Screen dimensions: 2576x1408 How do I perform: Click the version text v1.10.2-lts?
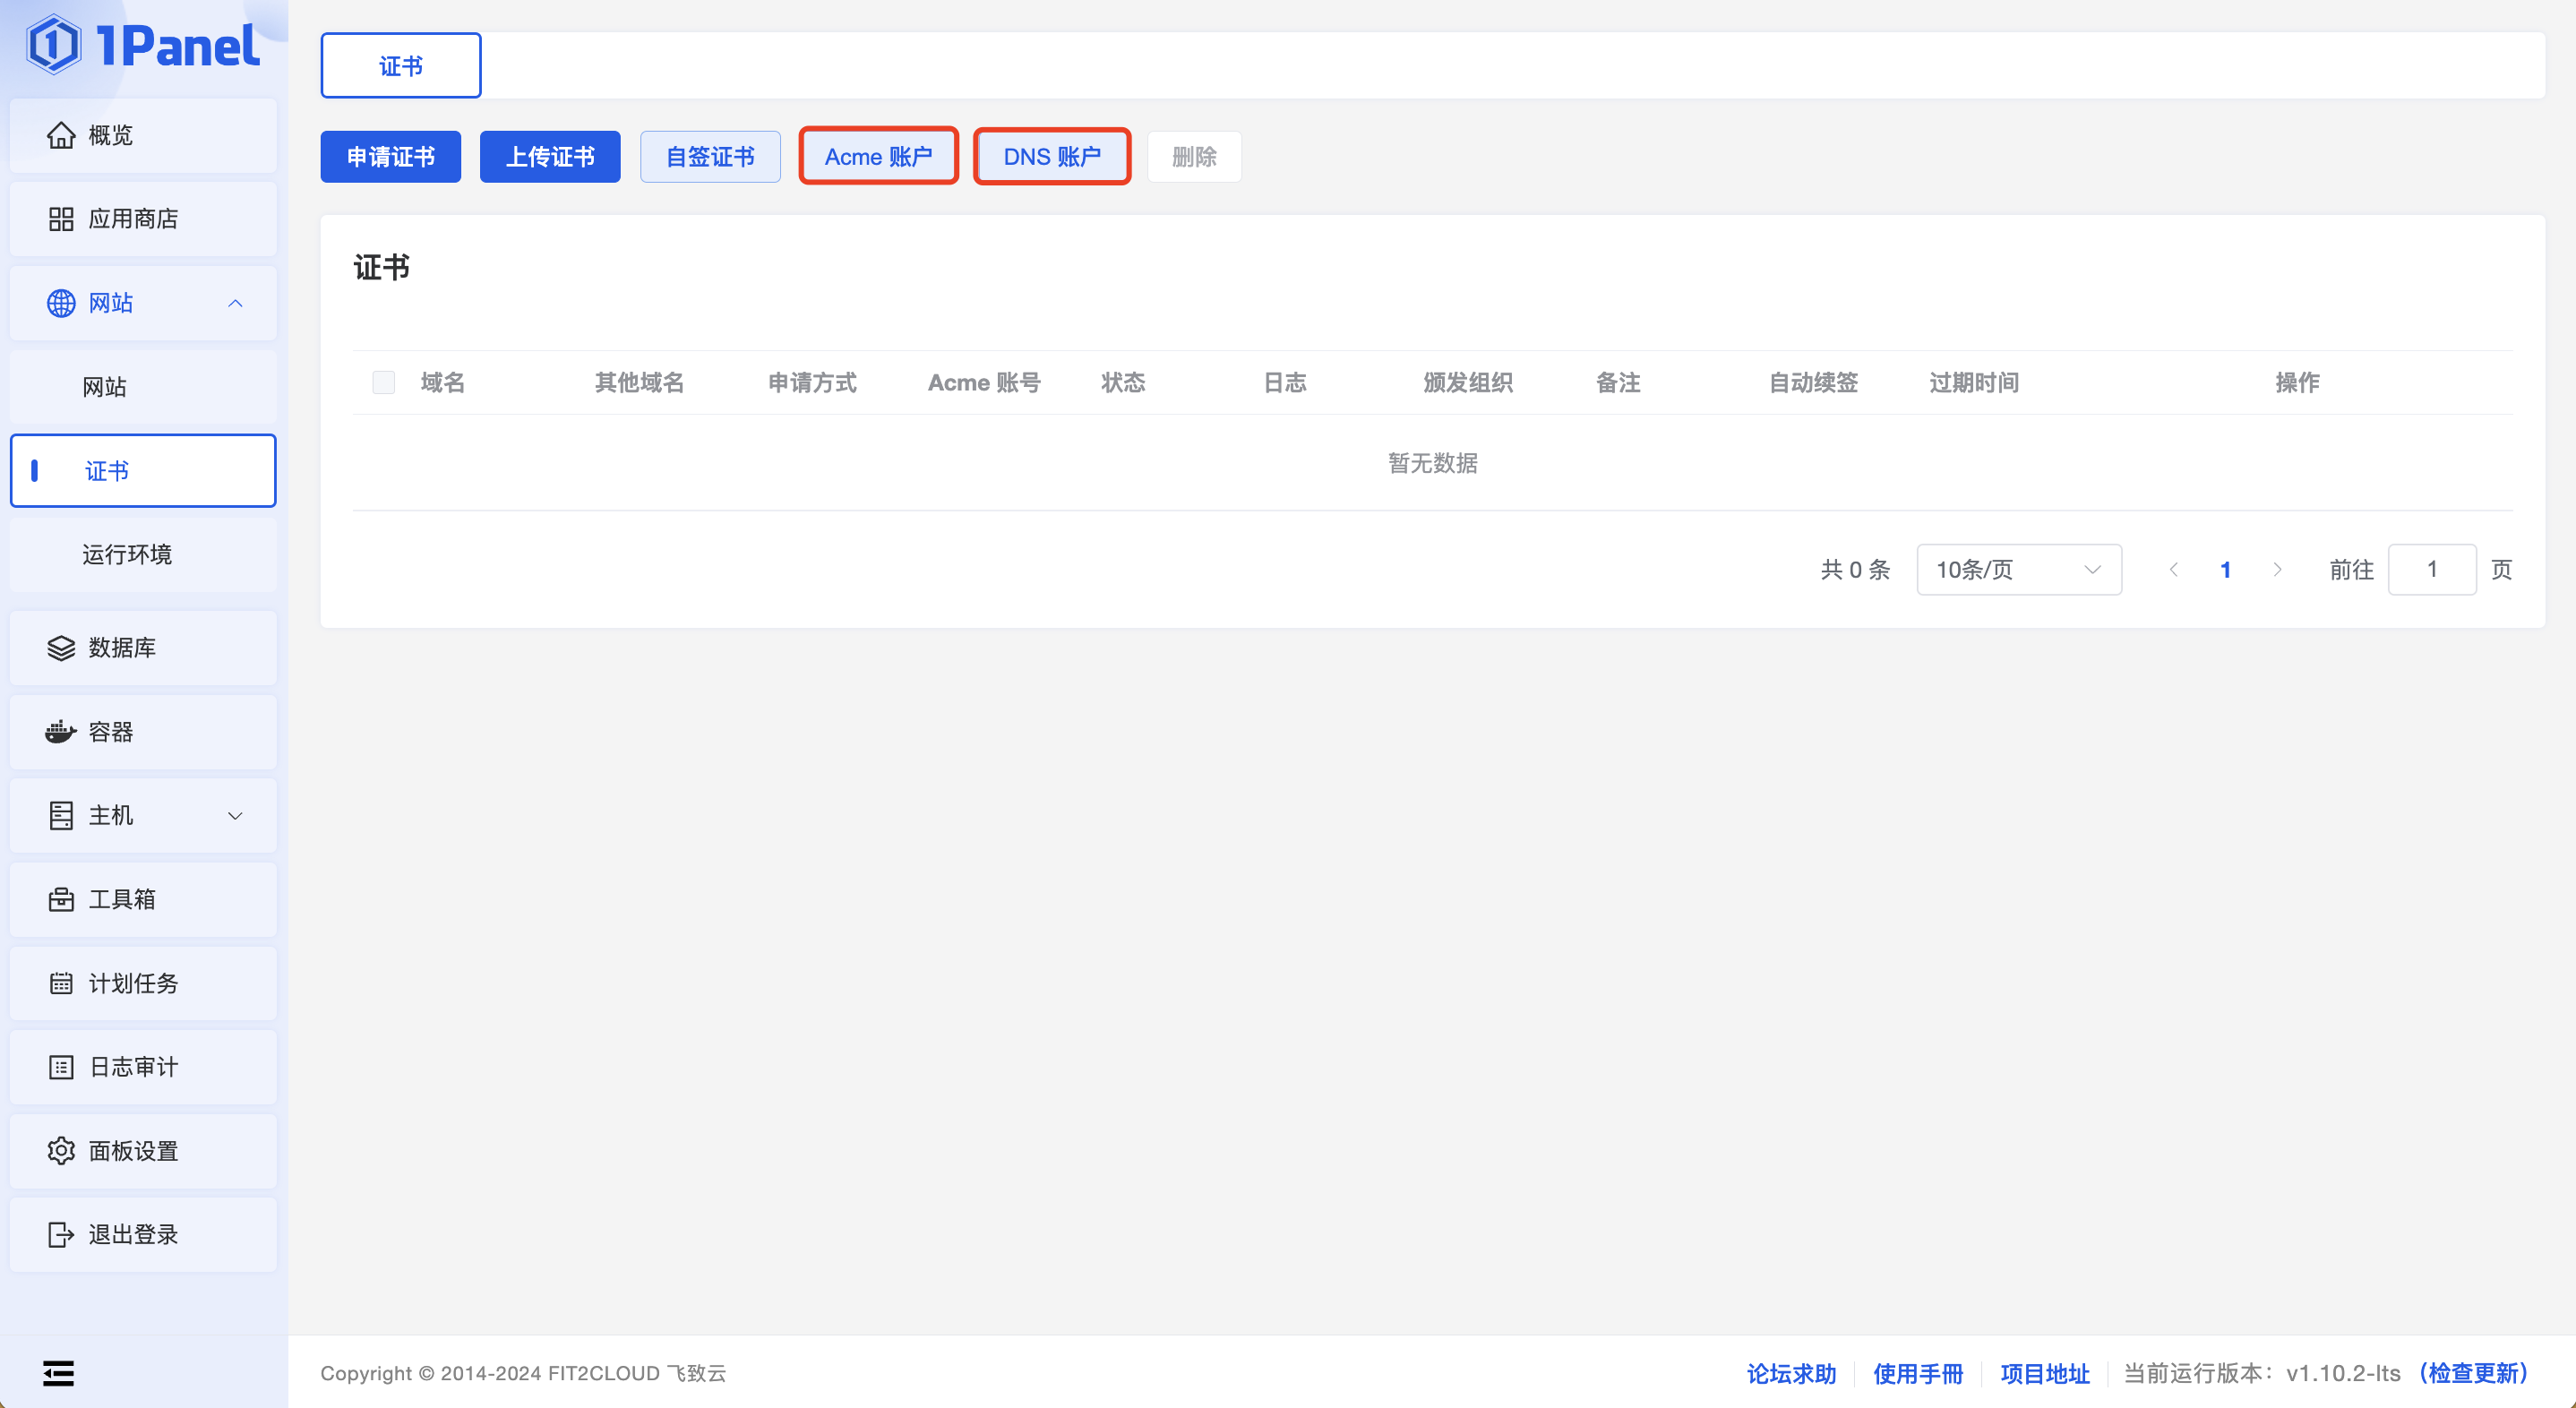2343,1374
